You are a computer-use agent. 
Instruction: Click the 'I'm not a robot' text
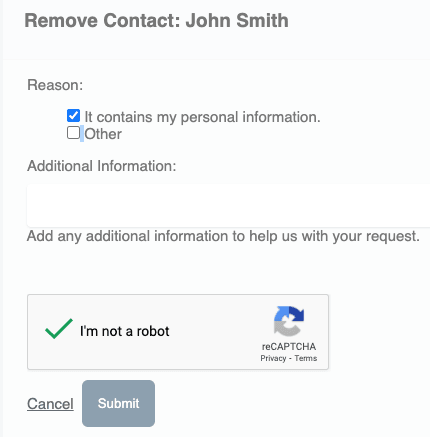click(125, 331)
